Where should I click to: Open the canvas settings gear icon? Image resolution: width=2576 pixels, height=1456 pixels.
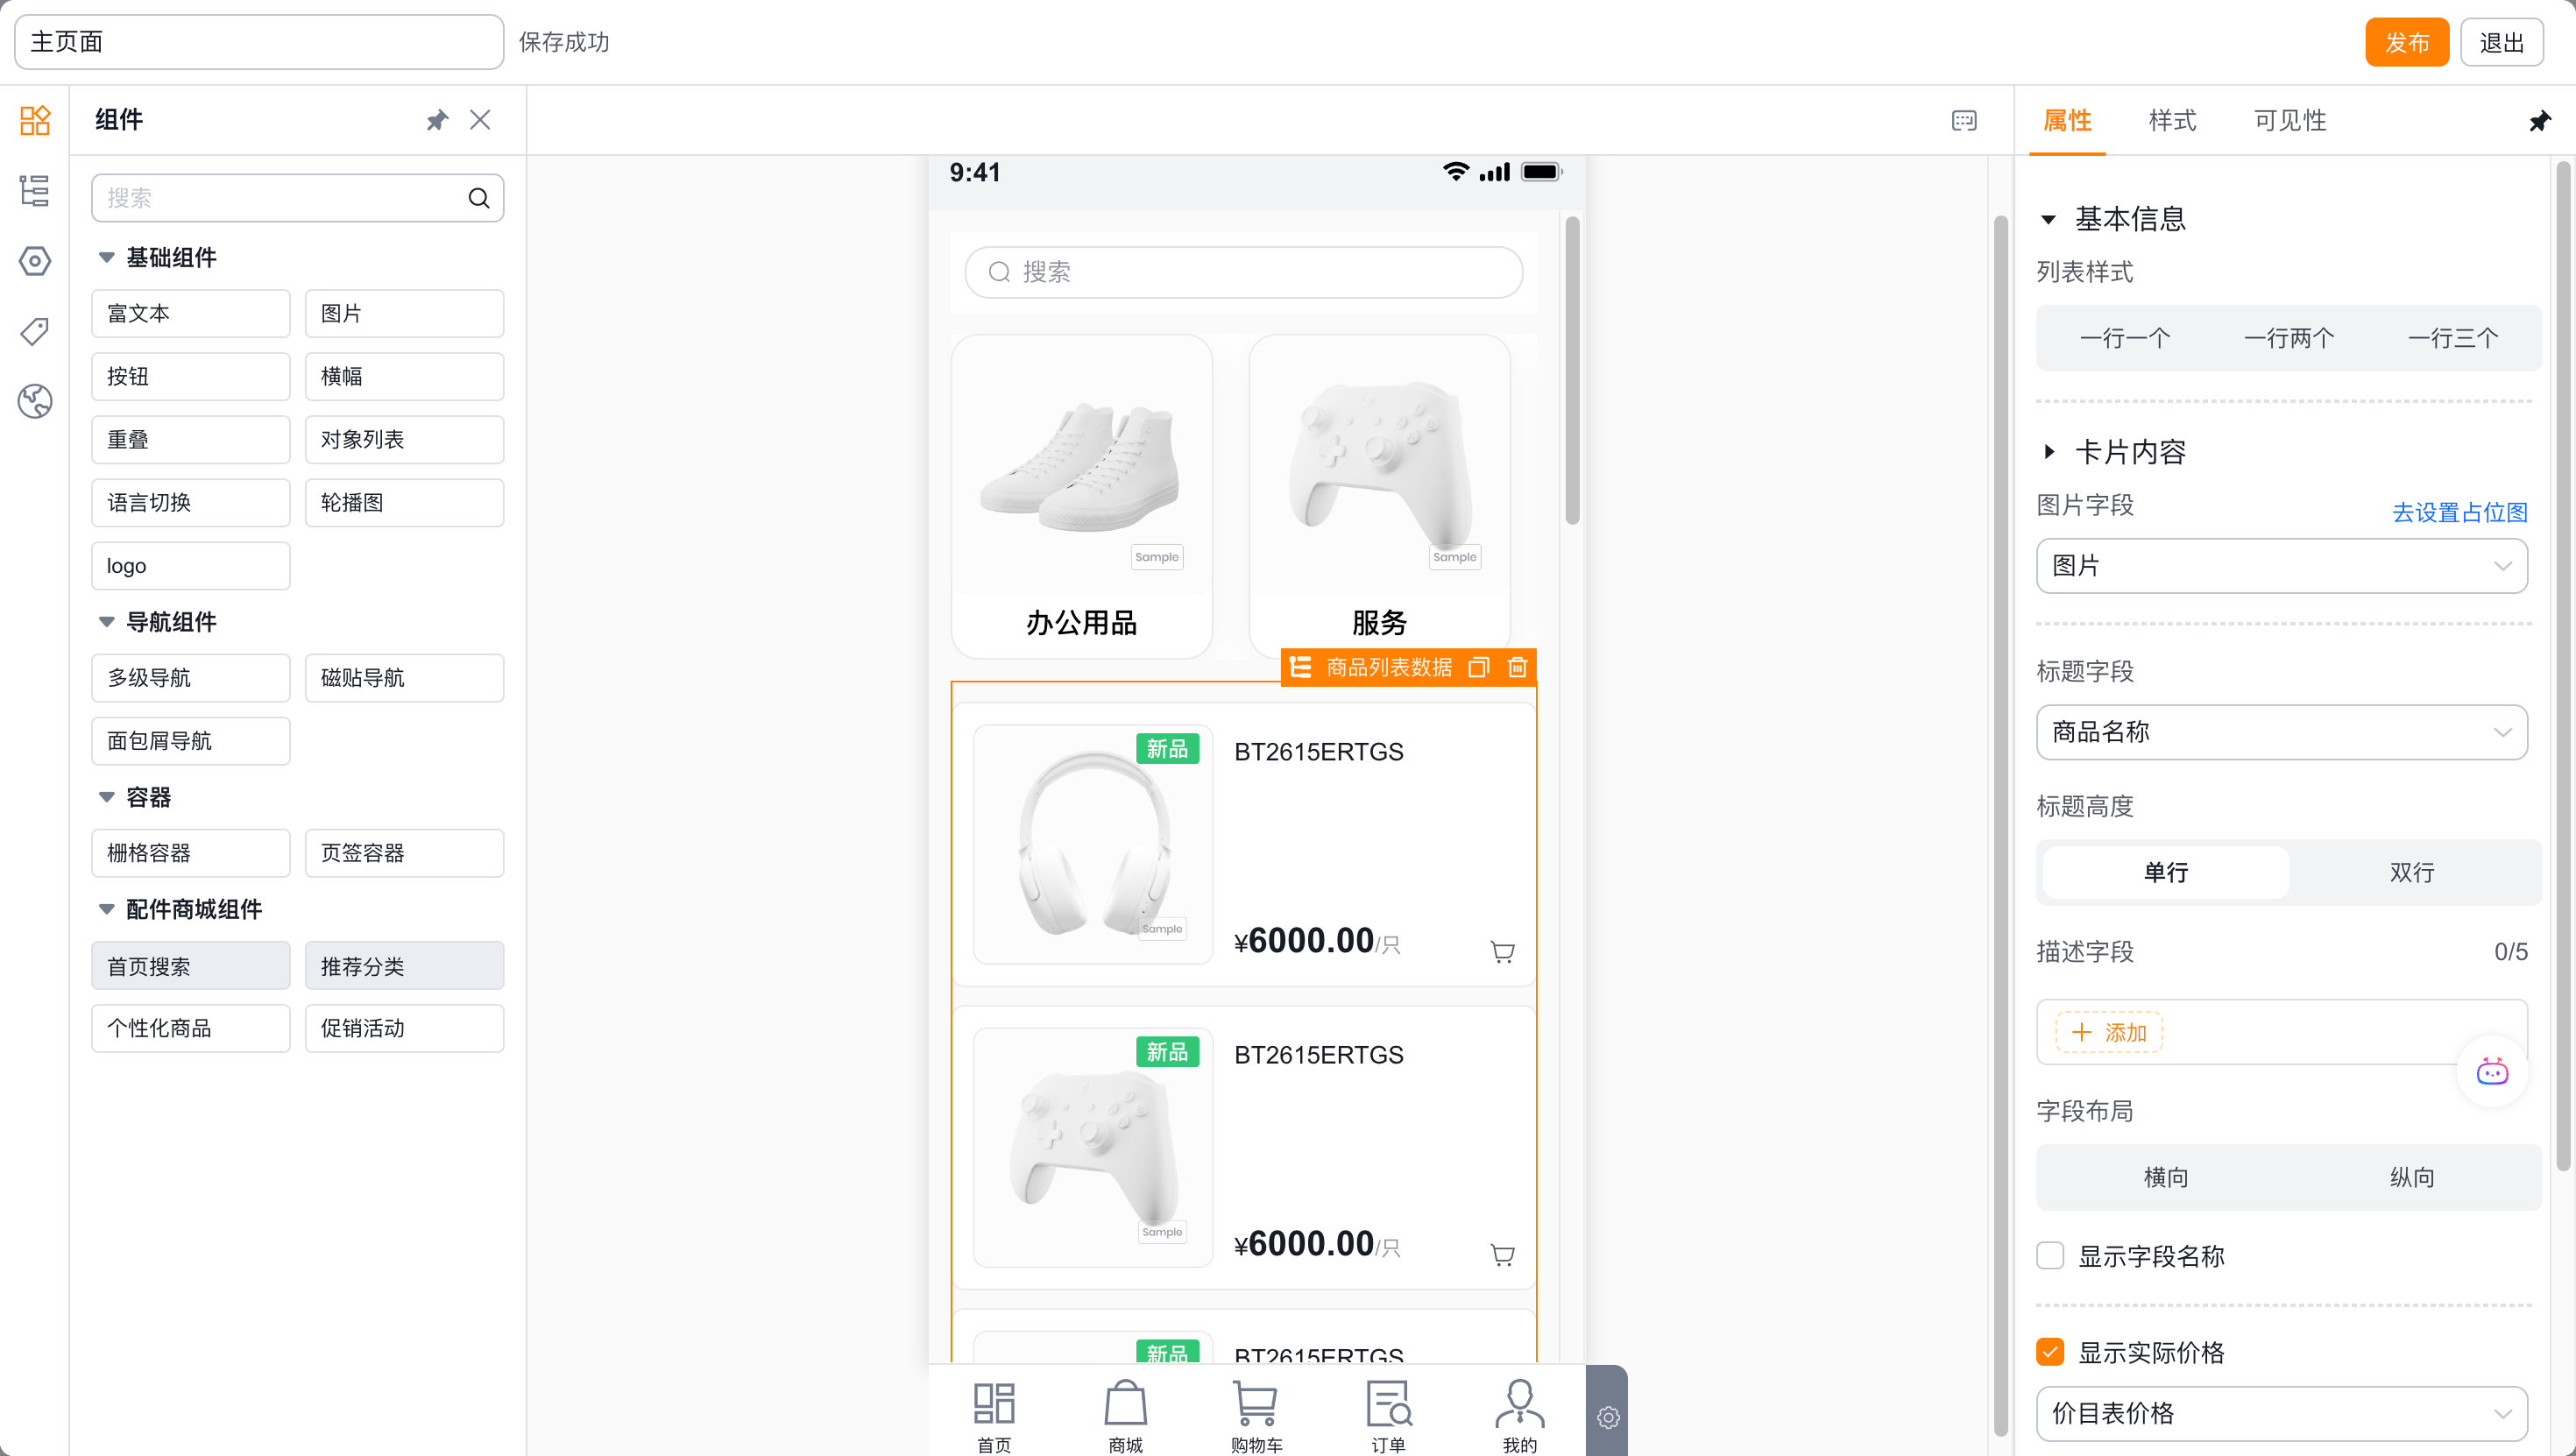coord(1608,1417)
